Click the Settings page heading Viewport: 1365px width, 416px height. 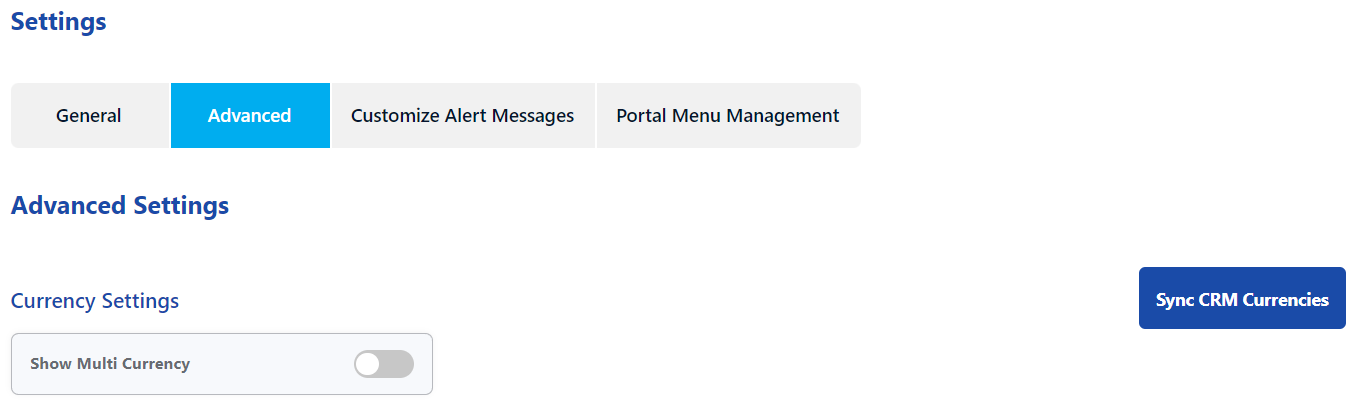(x=58, y=21)
